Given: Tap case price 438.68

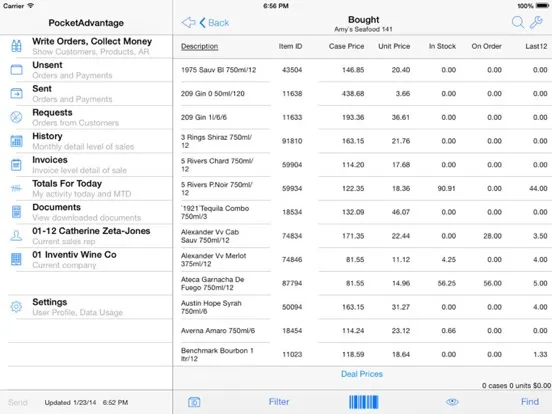Looking at the screenshot, I should pyautogui.click(x=353, y=94).
